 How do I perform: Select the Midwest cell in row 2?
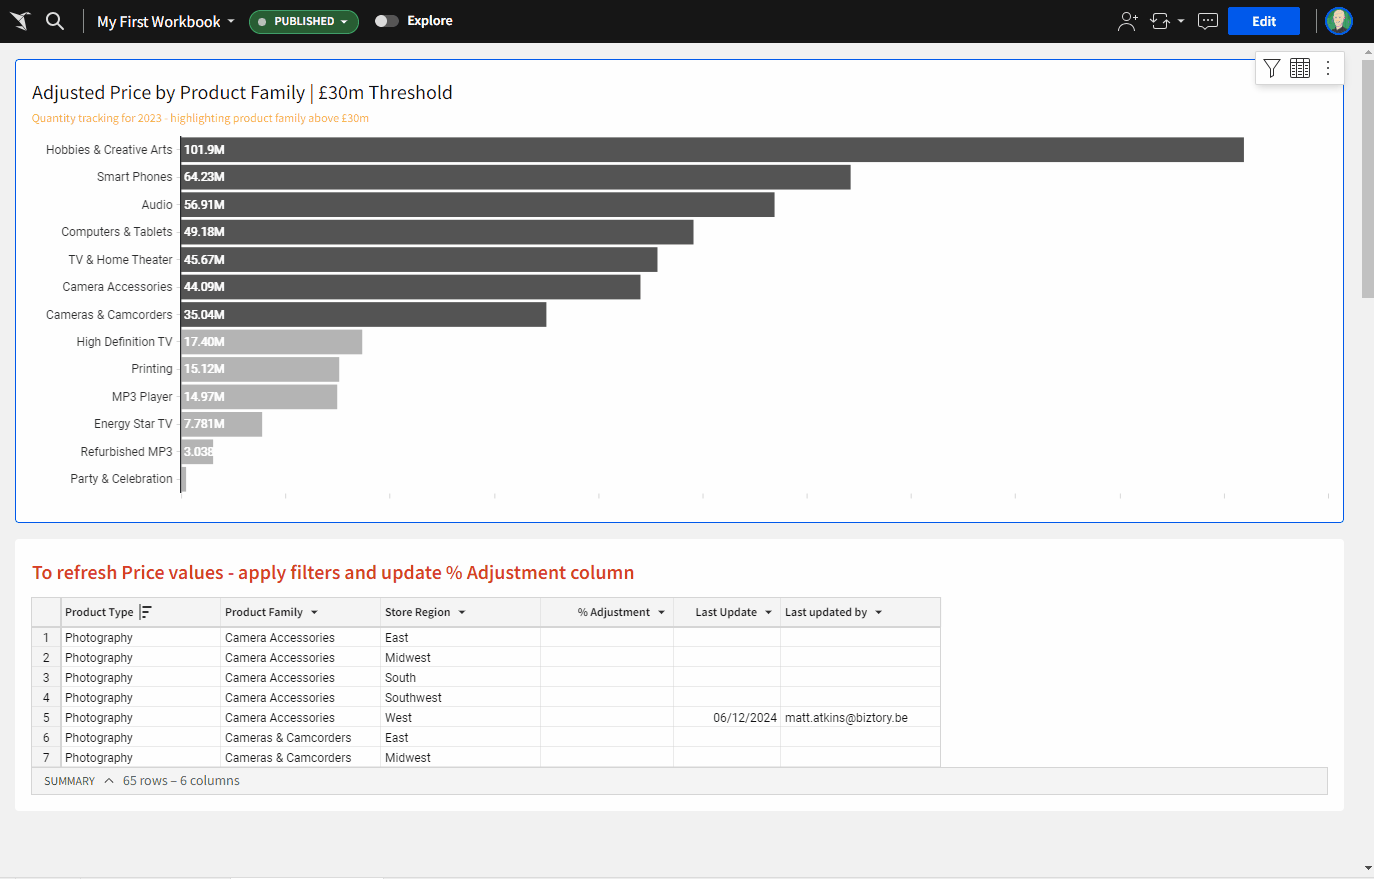pos(460,658)
